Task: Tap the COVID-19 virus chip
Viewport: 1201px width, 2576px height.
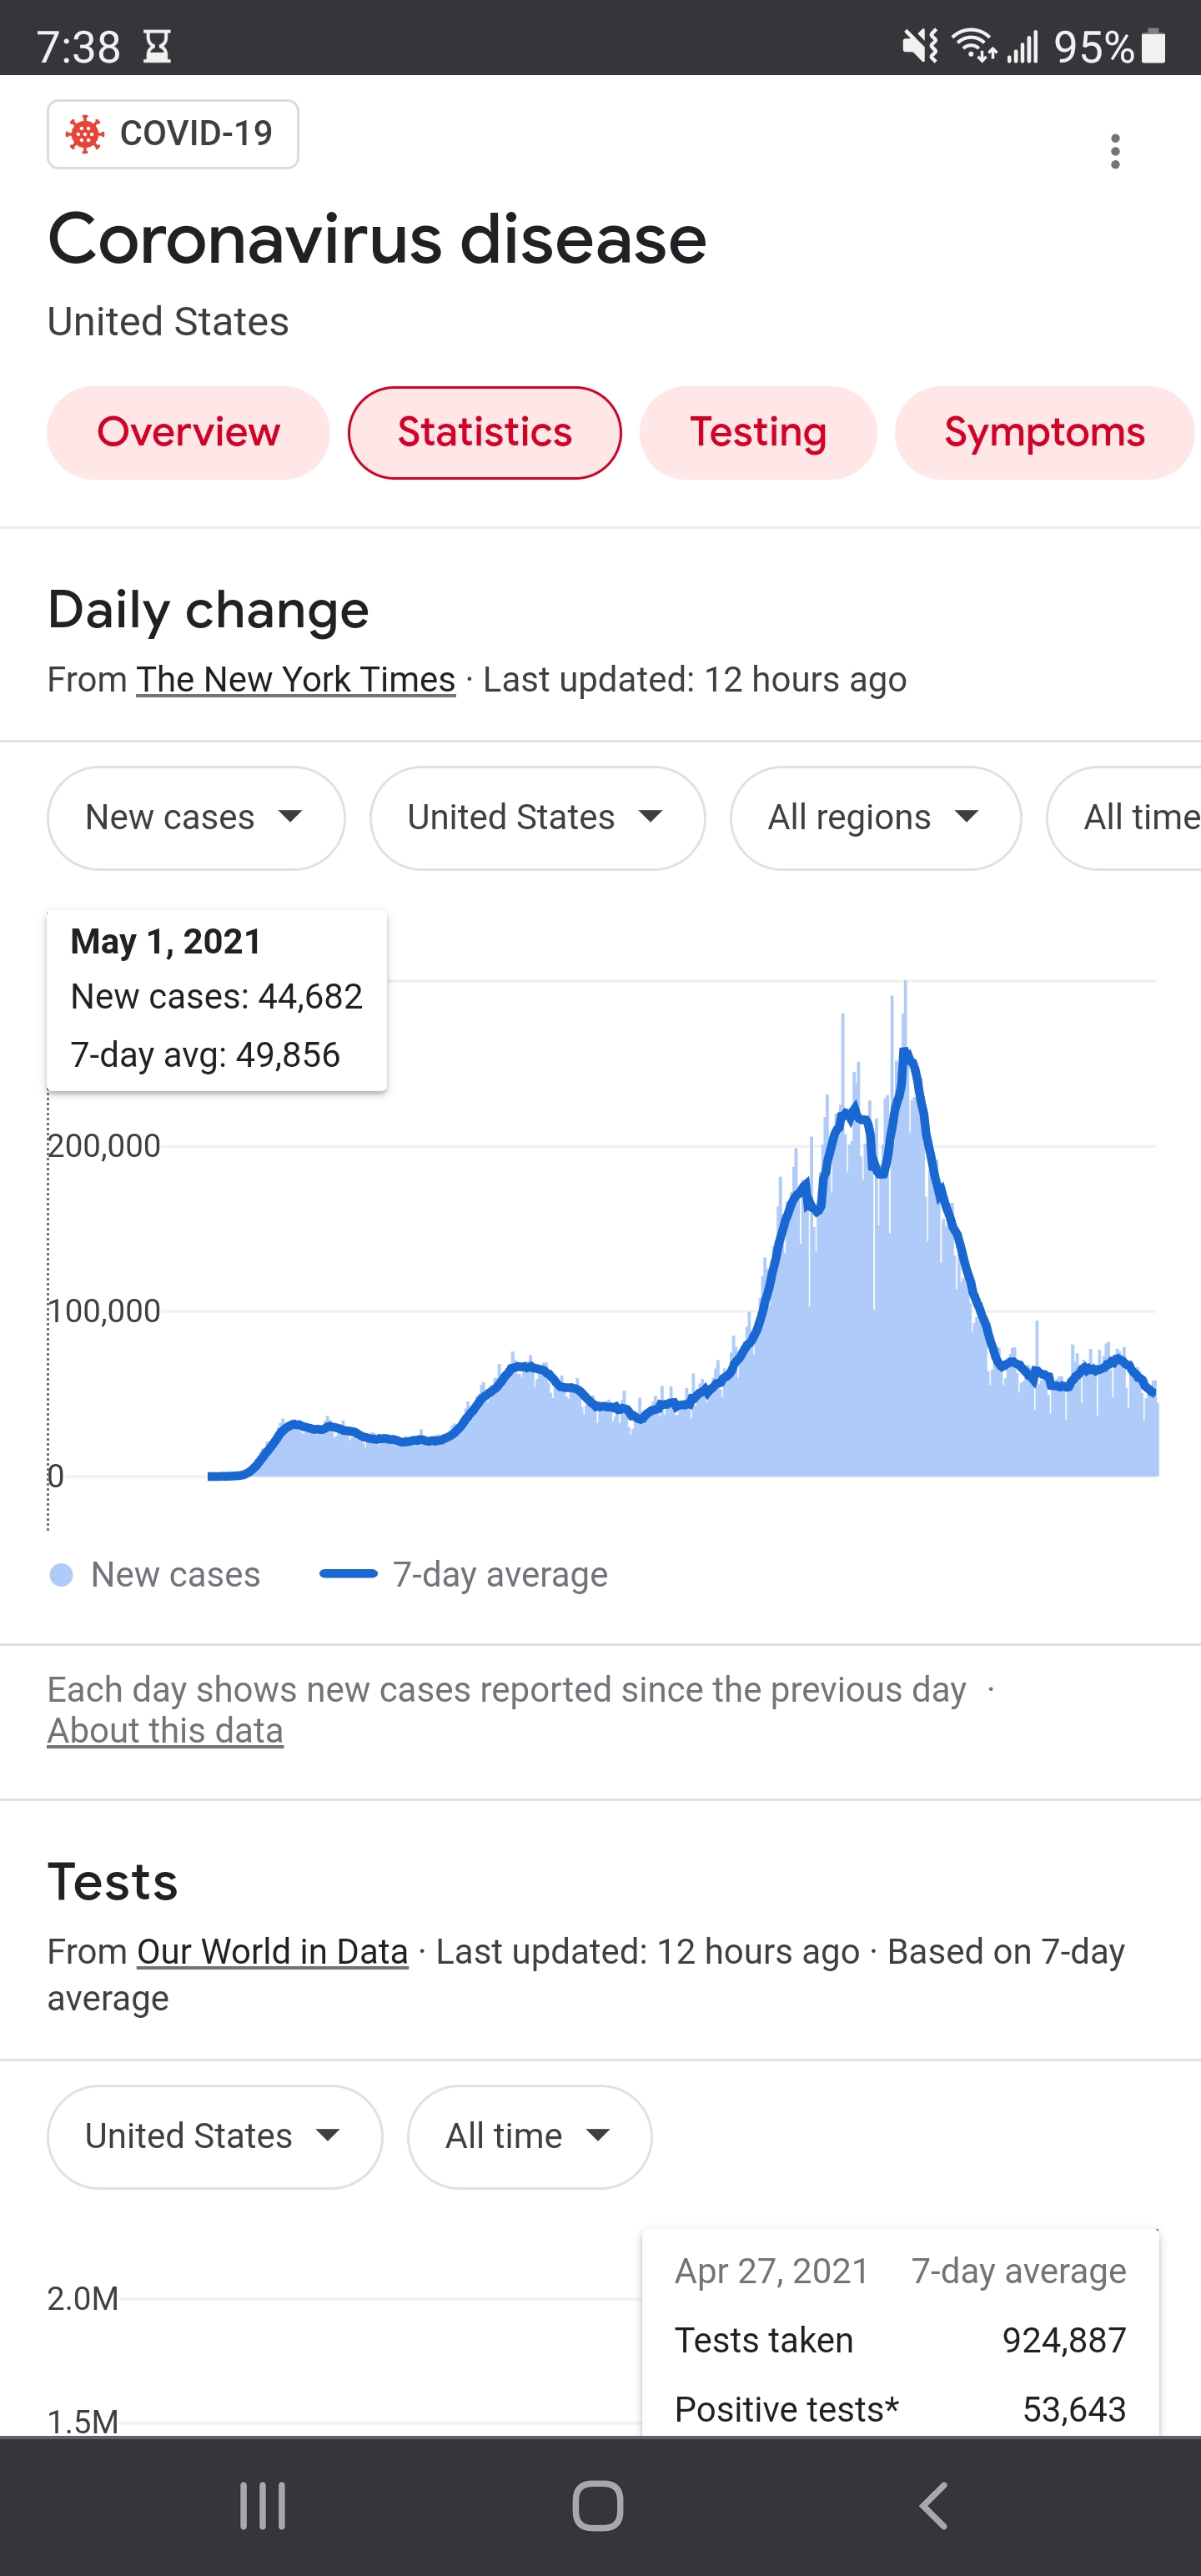Action: tap(173, 134)
